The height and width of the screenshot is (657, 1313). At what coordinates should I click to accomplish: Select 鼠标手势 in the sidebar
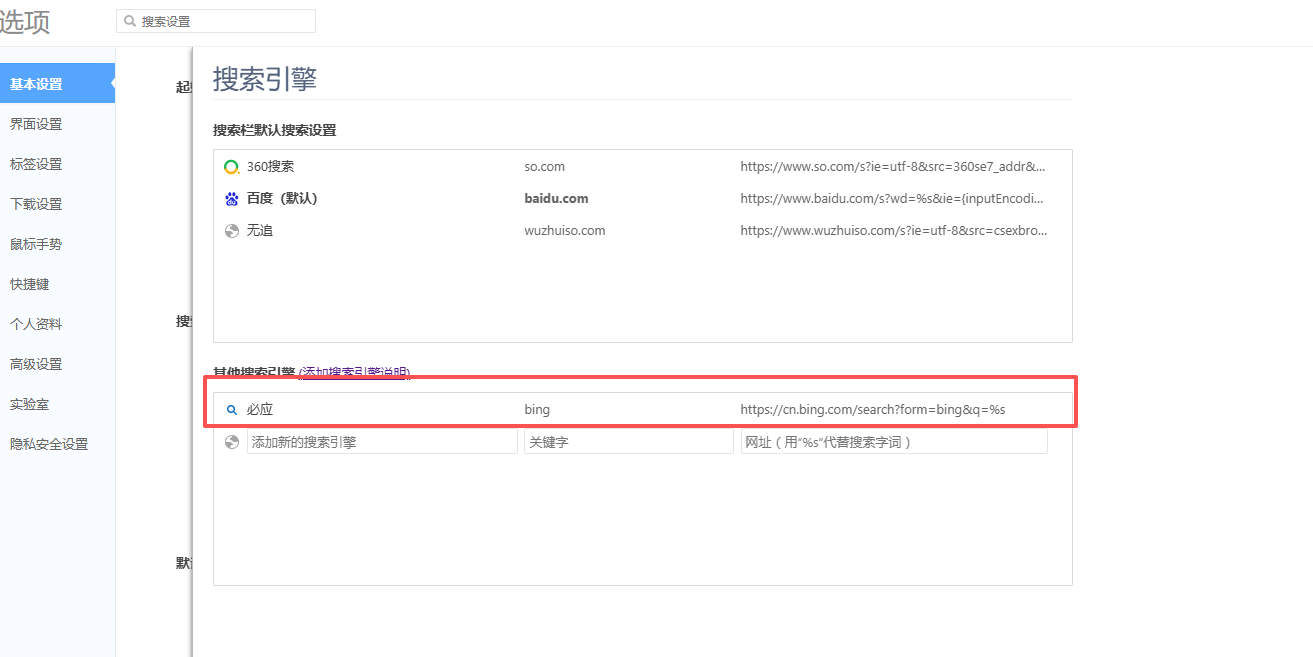point(36,244)
